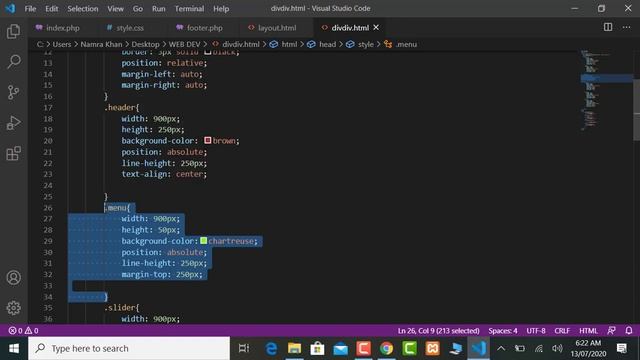Viewport: 640px width, 360px height.
Task: Open the Help menu
Action: (x=221, y=9)
